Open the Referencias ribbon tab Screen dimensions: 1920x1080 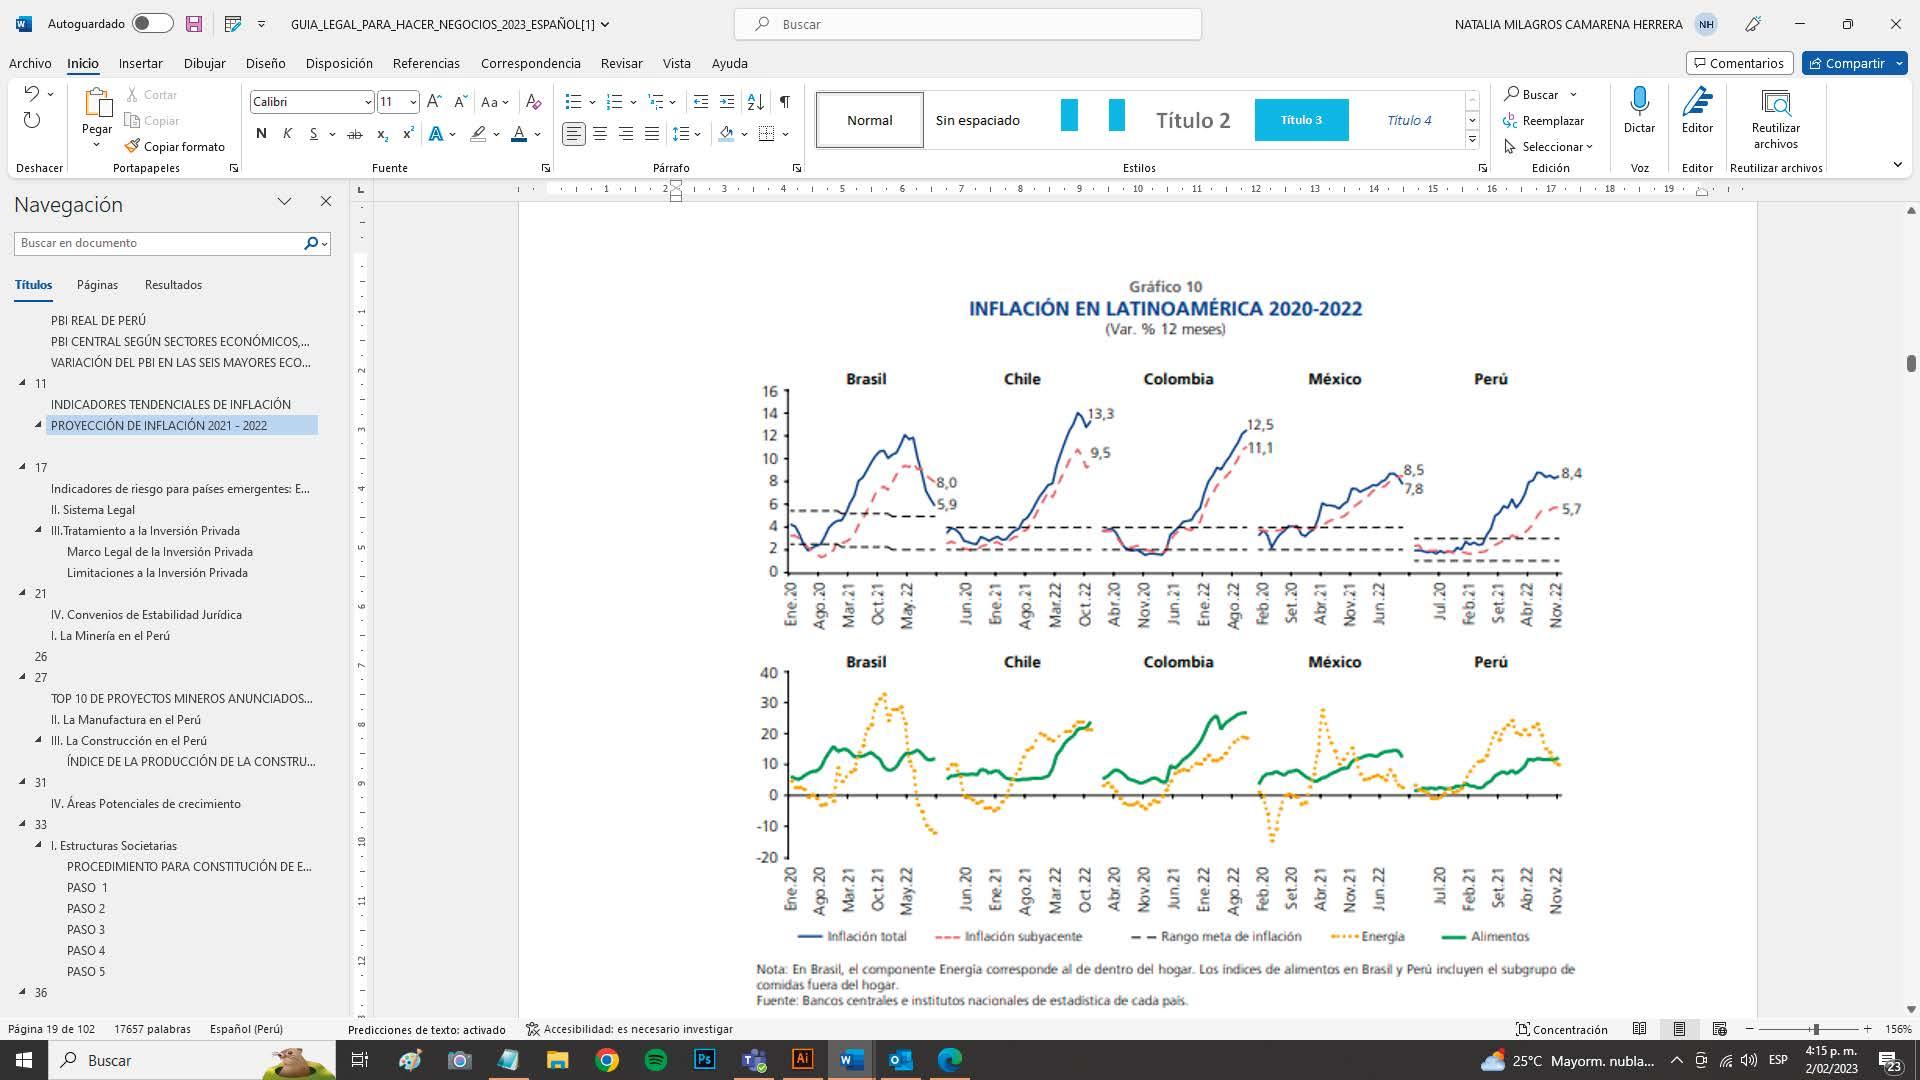pos(426,63)
